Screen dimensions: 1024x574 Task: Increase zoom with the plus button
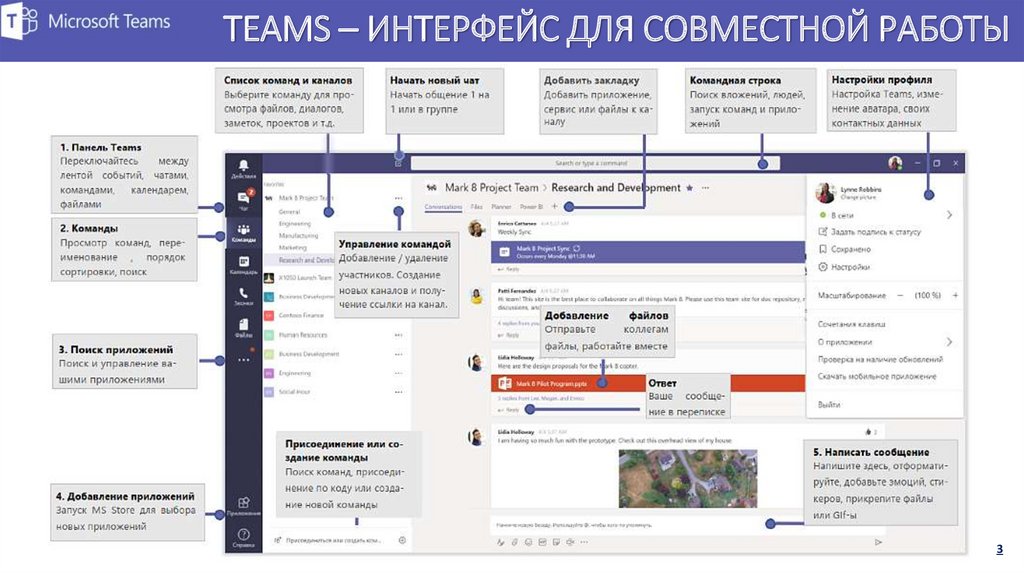(x=955, y=295)
